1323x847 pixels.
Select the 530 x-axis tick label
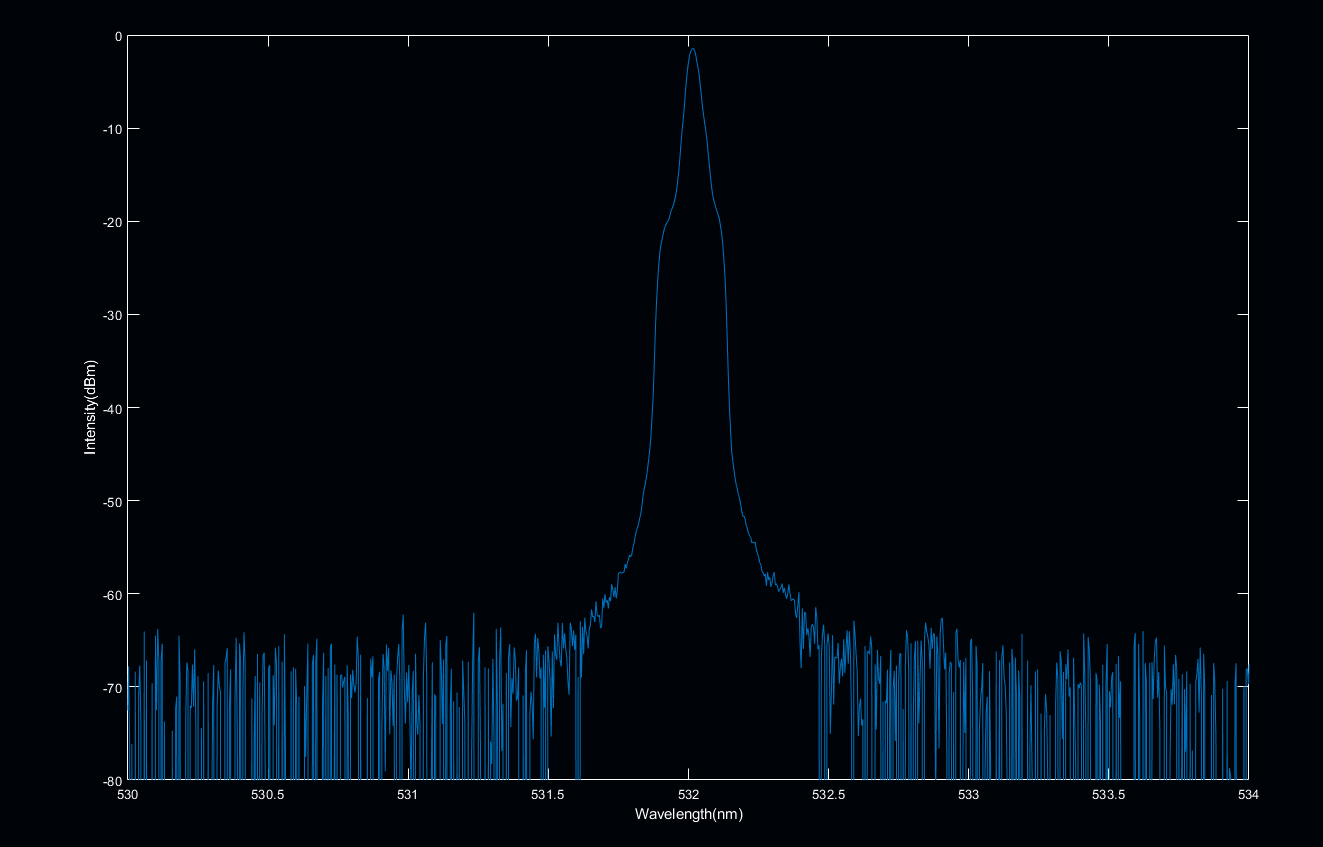click(128, 795)
